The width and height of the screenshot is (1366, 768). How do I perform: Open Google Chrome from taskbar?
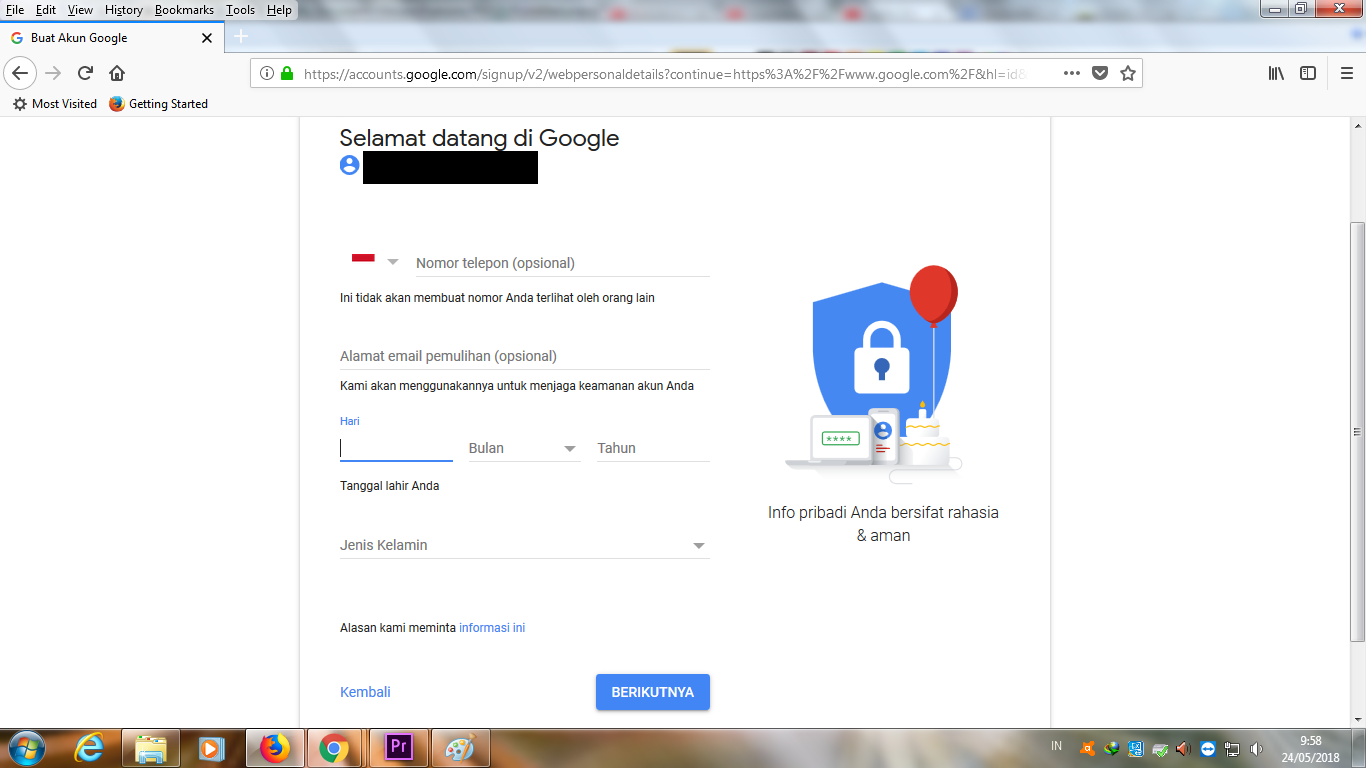coord(335,748)
